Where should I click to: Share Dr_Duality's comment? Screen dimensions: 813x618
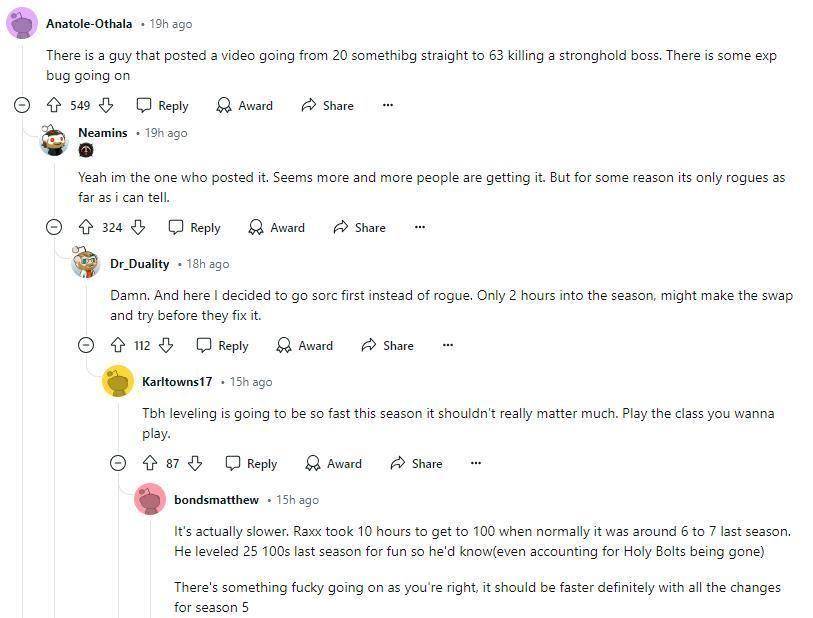click(x=388, y=345)
